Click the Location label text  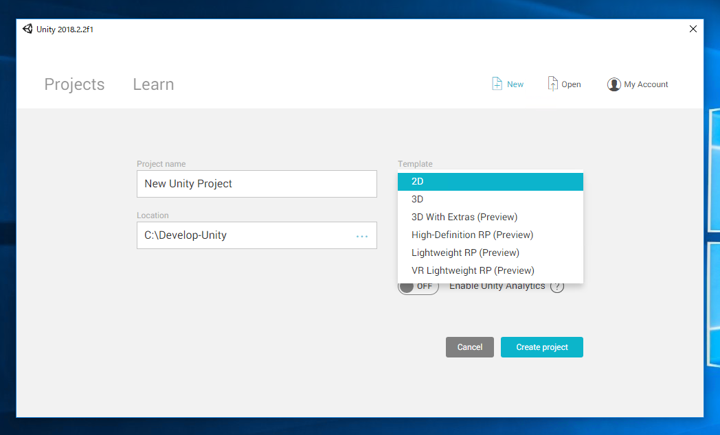pos(152,215)
